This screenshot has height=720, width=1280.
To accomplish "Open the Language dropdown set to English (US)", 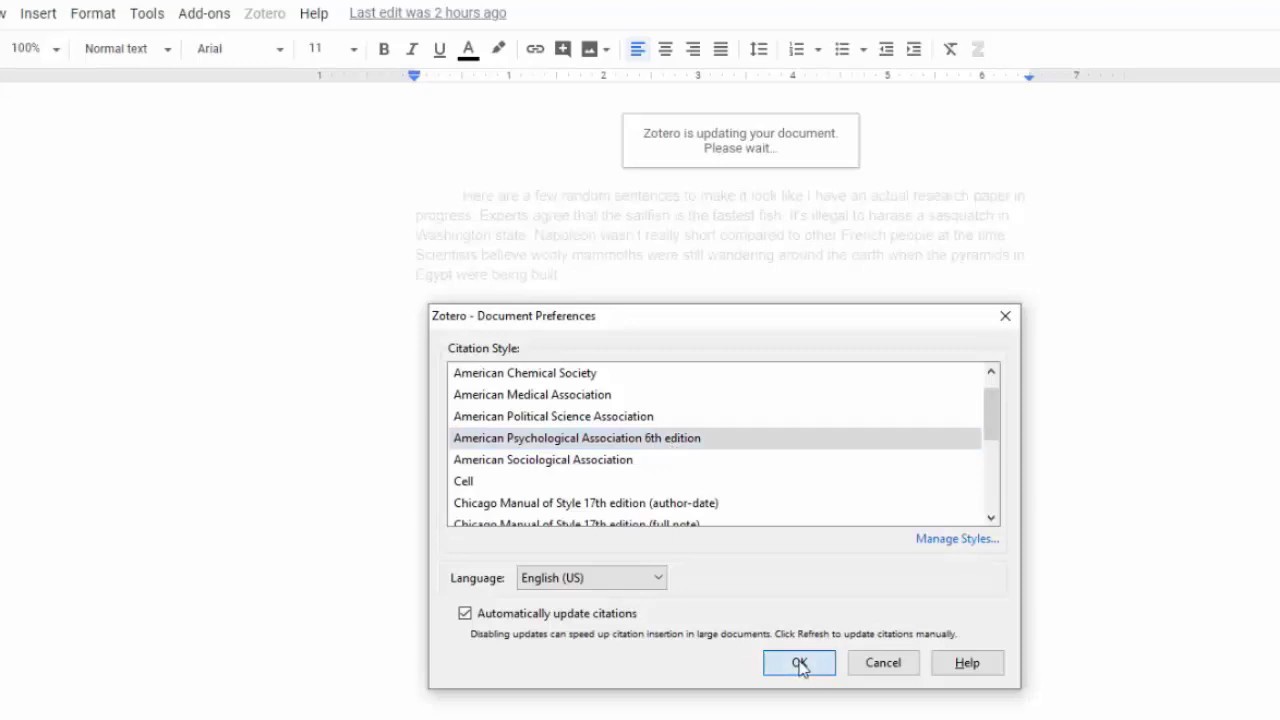I will (x=591, y=578).
